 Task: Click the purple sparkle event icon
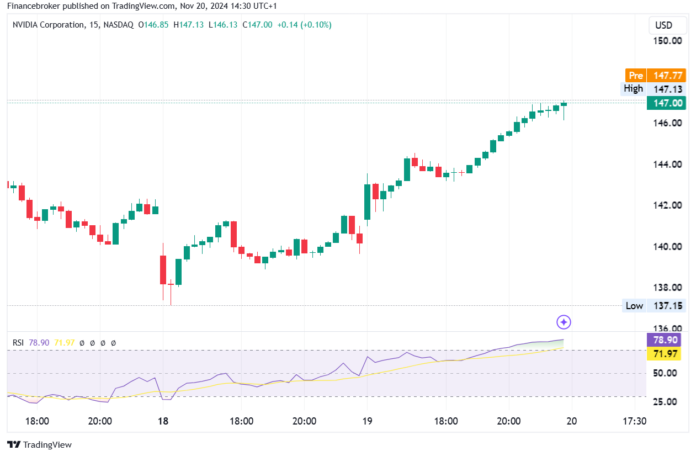(563, 322)
